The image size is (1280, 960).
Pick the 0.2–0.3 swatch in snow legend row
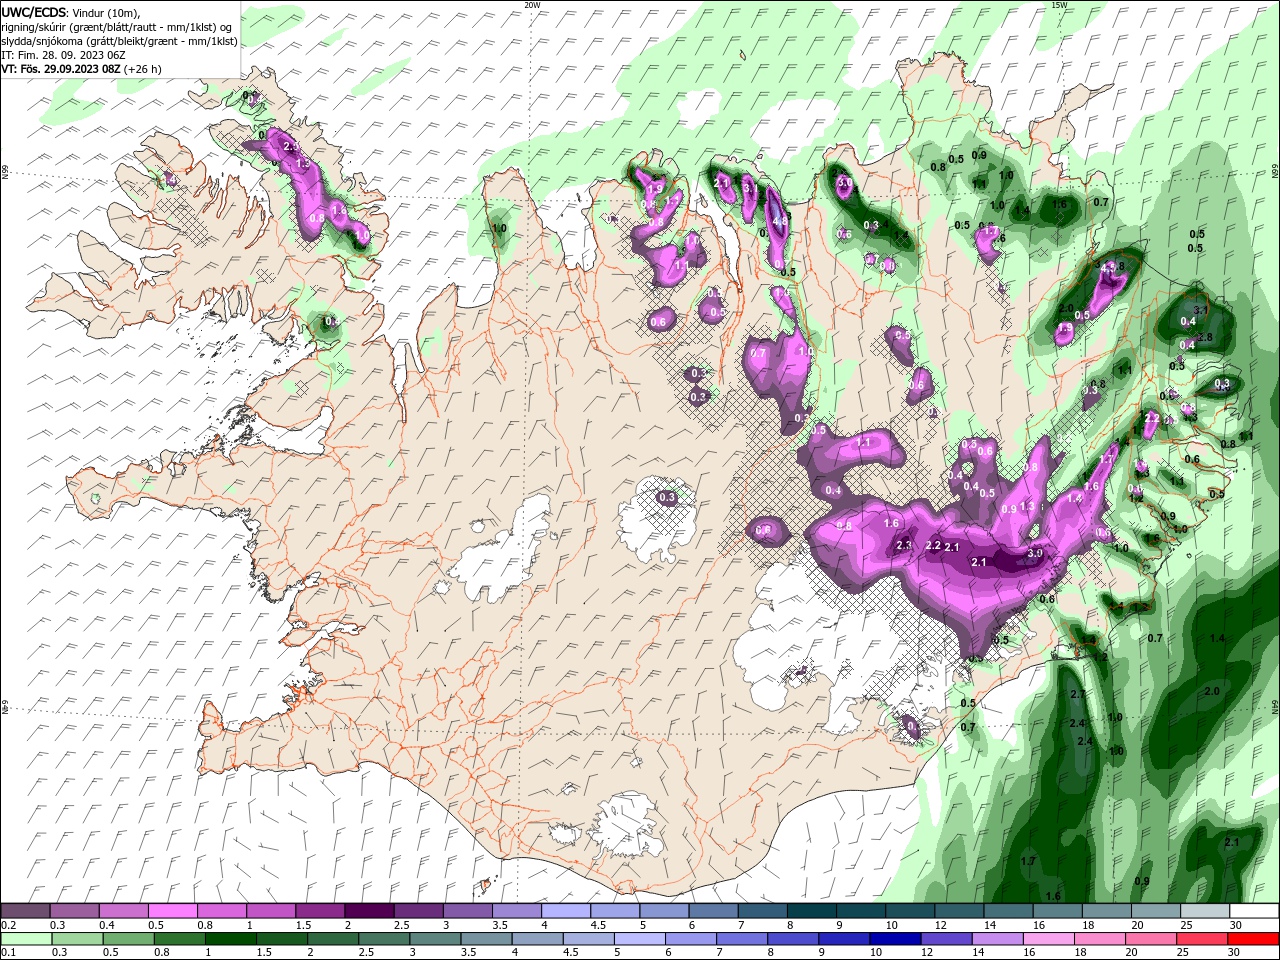click(x=25, y=911)
